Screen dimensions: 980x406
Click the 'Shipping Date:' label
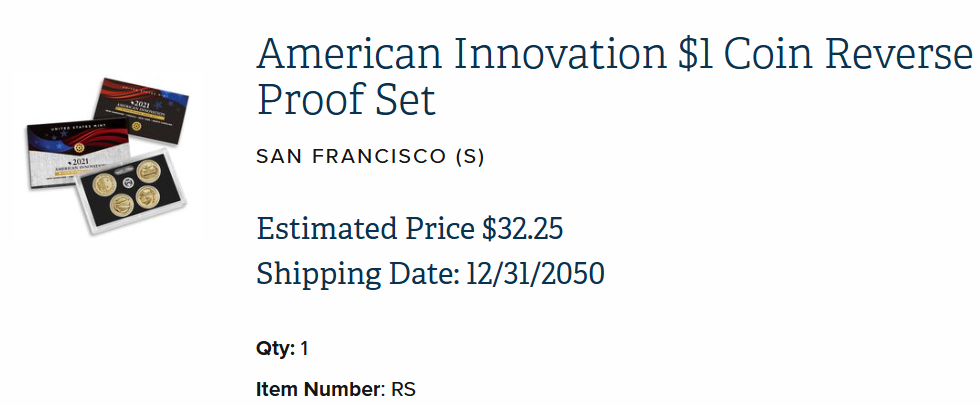coord(357,273)
